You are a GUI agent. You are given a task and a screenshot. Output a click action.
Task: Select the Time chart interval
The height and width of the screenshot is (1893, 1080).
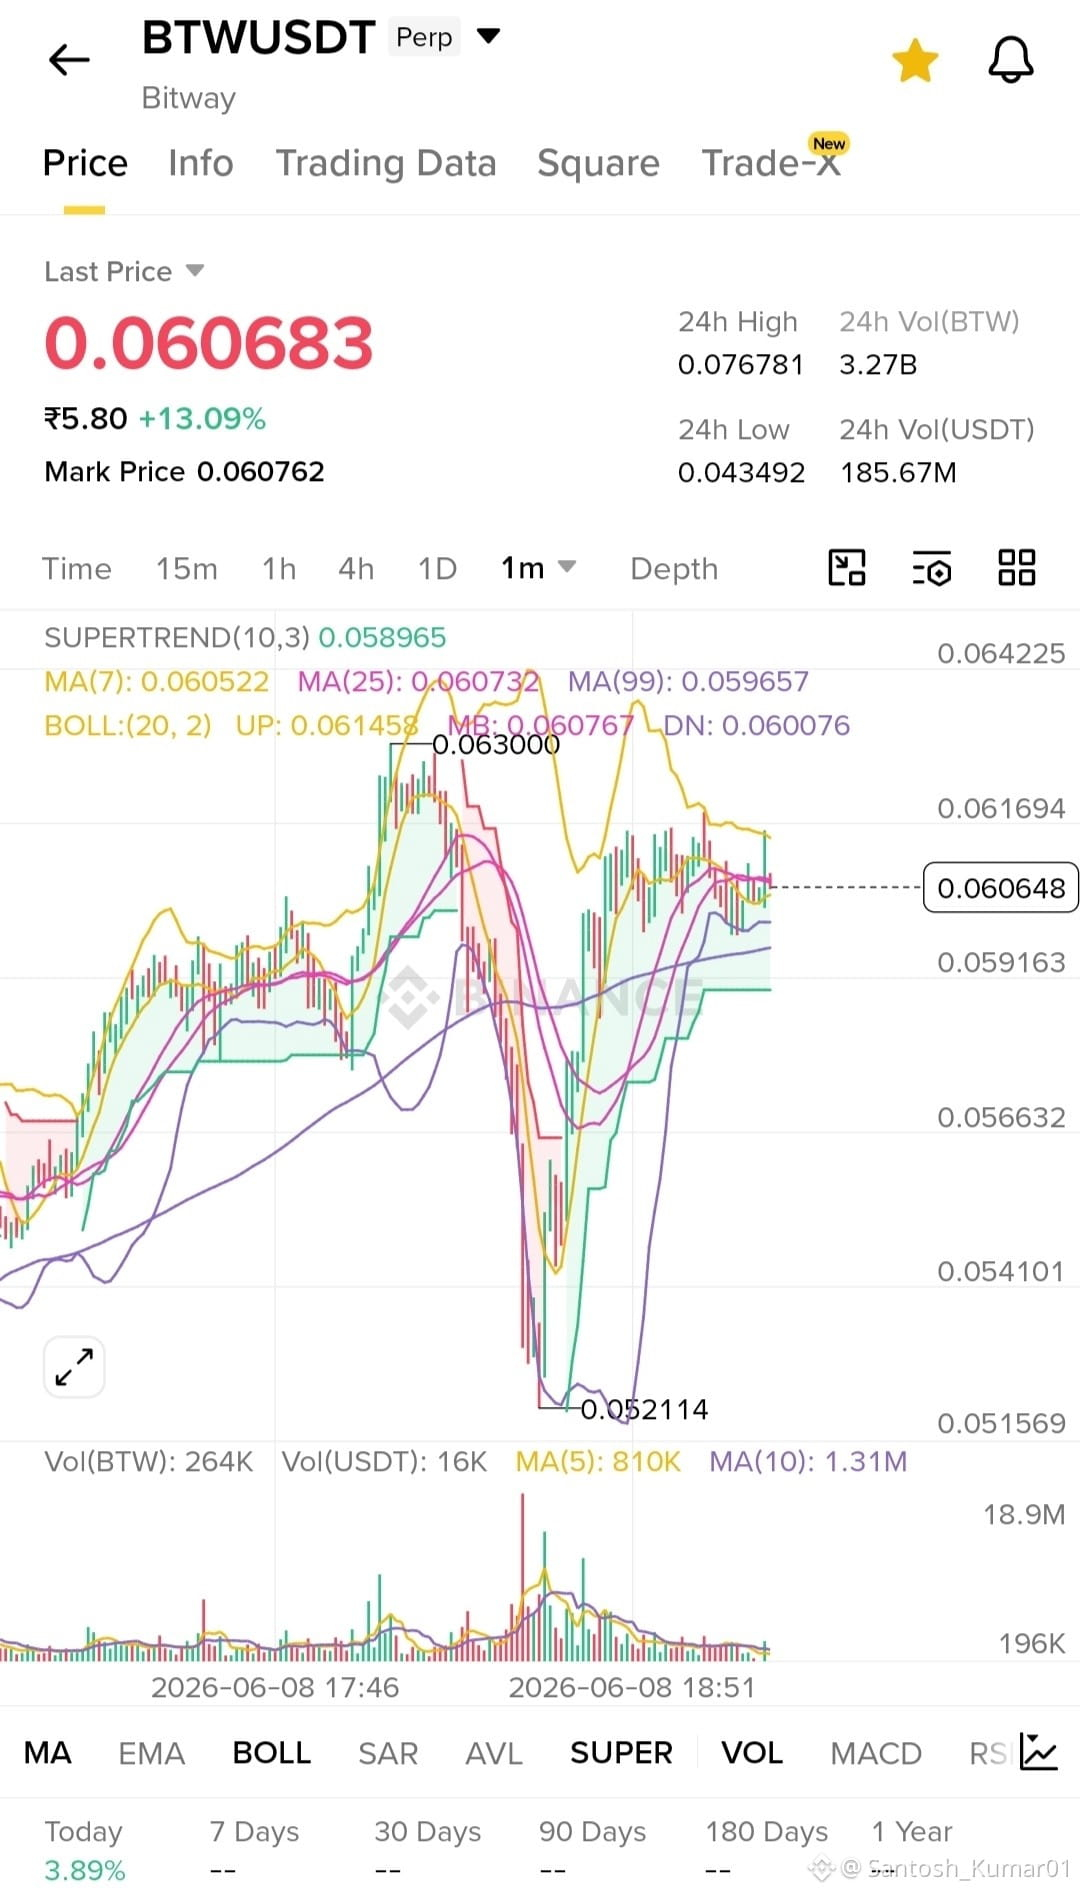[x=77, y=568]
